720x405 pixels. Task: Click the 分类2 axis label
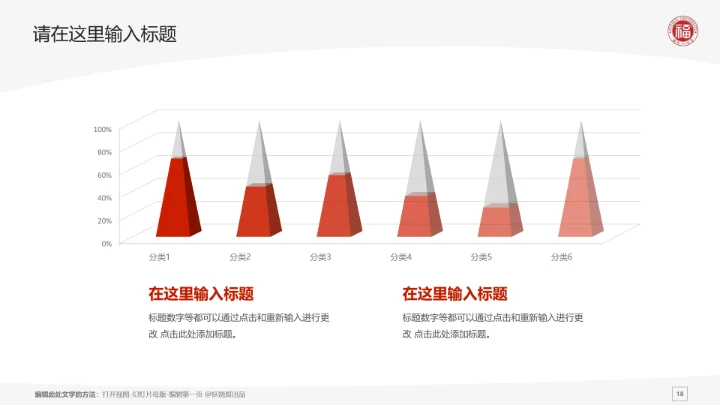(240, 257)
